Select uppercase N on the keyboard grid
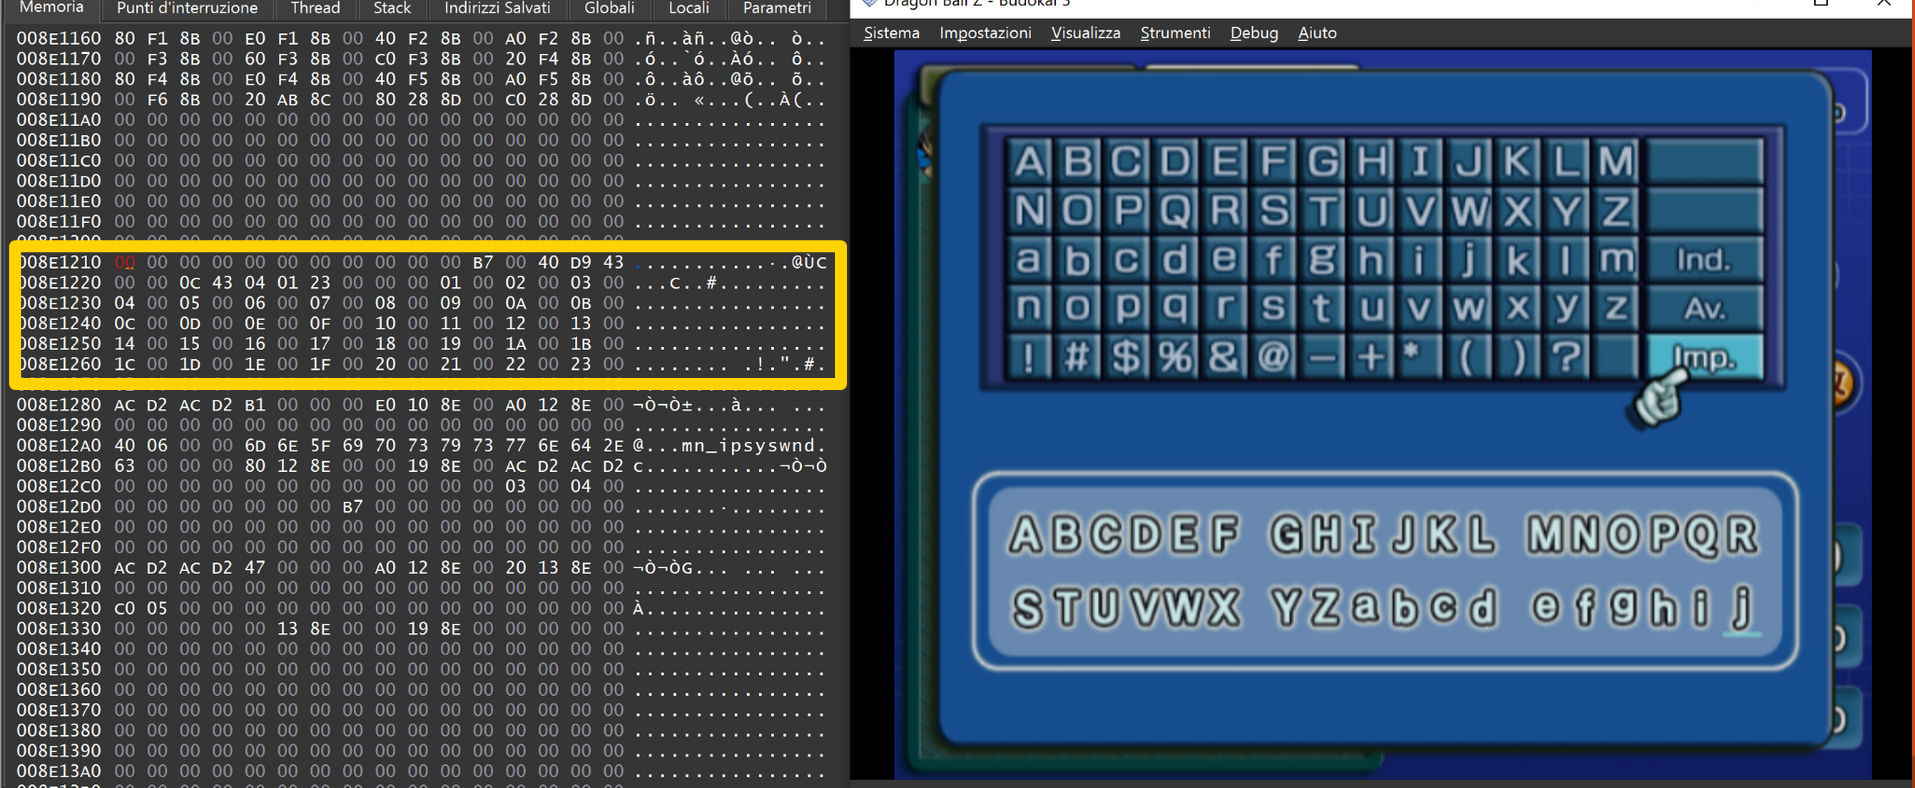1915x788 pixels. [x=1029, y=210]
